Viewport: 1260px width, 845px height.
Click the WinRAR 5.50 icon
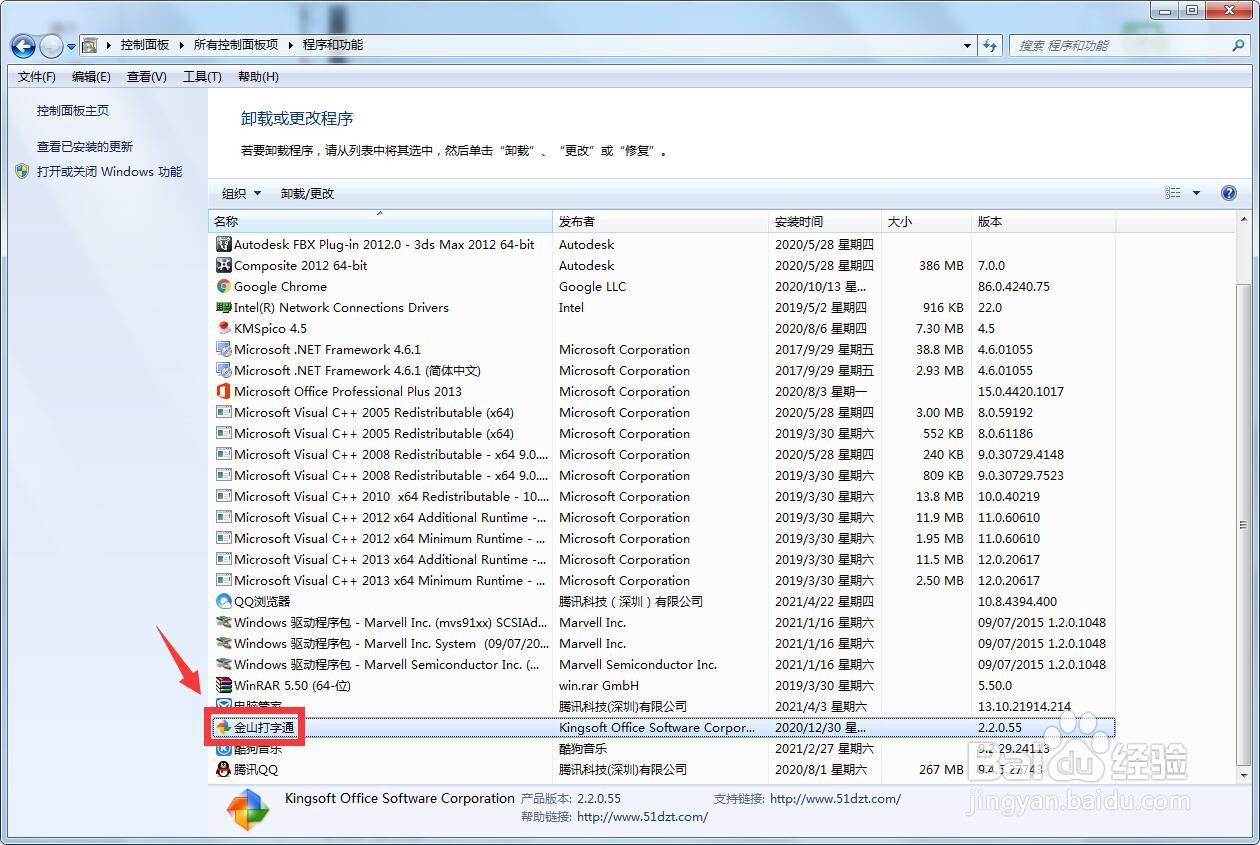pyautogui.click(x=224, y=685)
